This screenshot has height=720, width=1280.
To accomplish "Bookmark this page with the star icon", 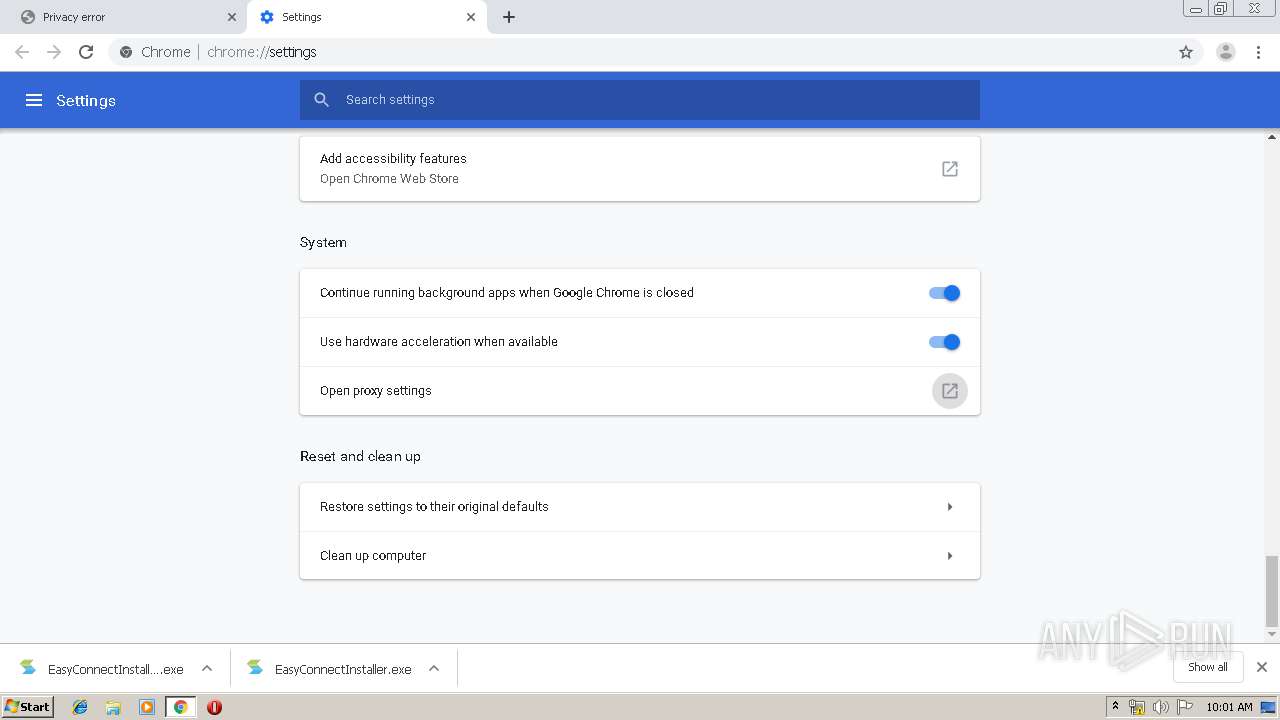I will [1186, 52].
